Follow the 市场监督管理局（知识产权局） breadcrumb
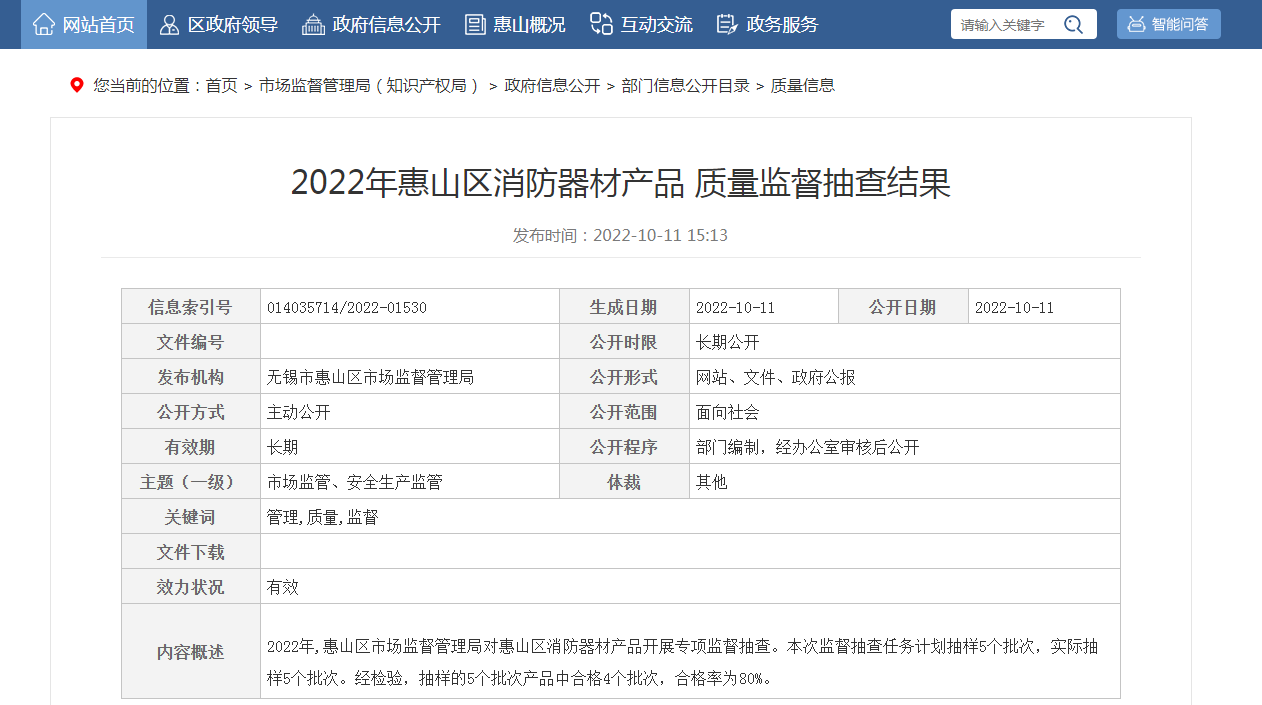The width and height of the screenshot is (1262, 705). pos(370,86)
